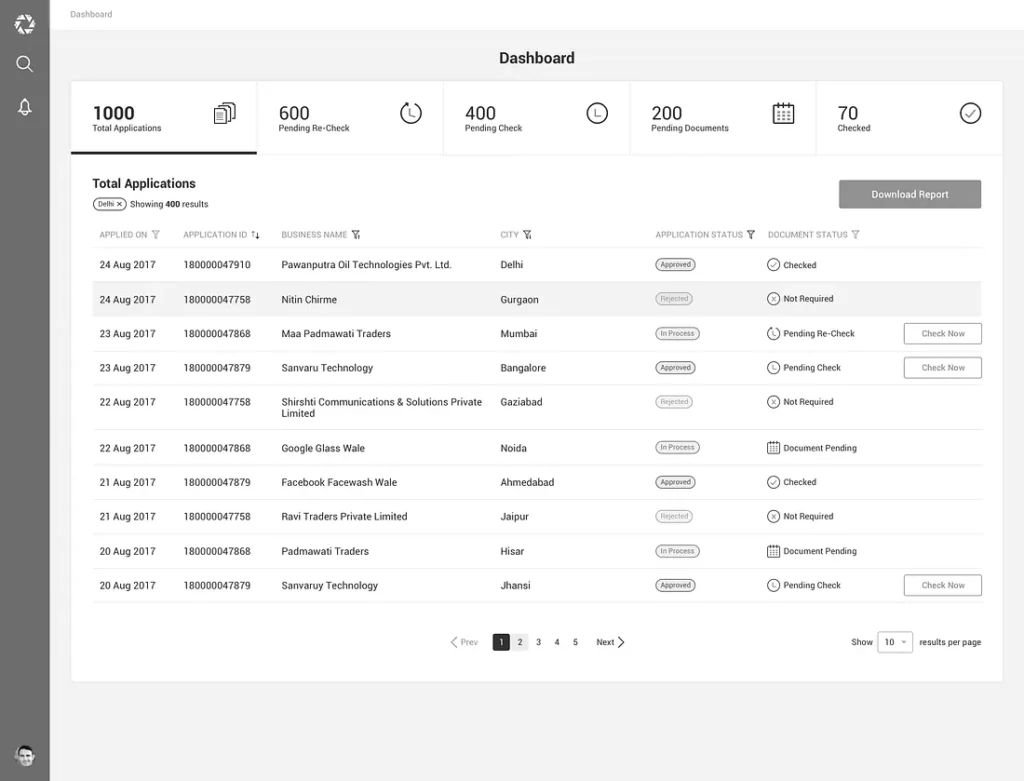Click the Business Name filter icon
The height and width of the screenshot is (781, 1024).
point(356,235)
